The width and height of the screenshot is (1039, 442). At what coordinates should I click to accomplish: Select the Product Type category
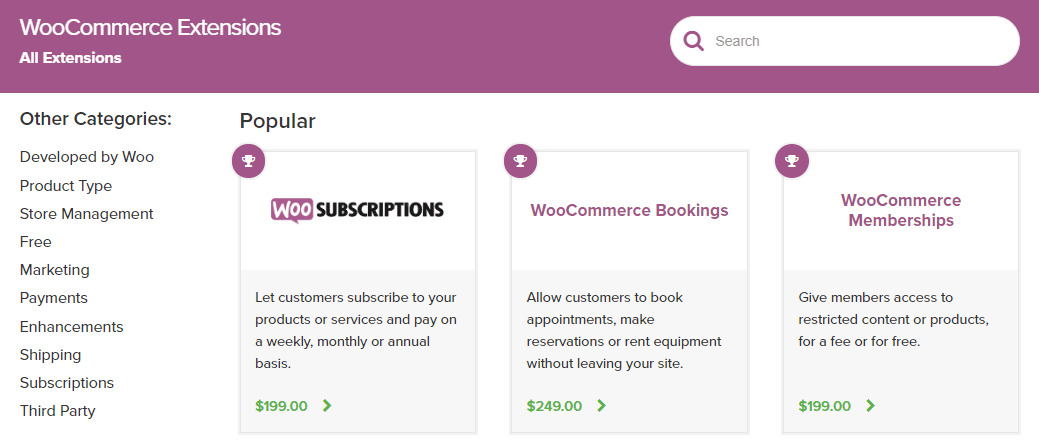[x=66, y=186]
